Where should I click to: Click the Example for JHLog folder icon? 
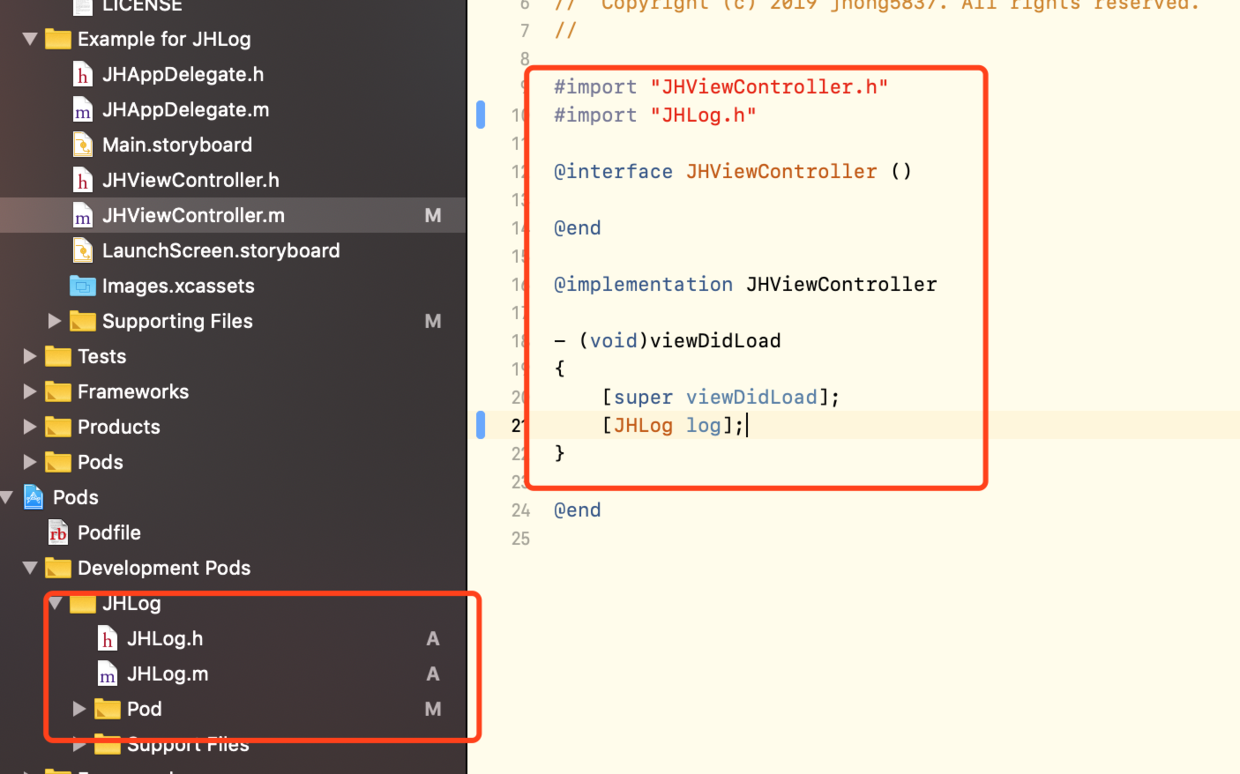pyautogui.click(x=58, y=39)
